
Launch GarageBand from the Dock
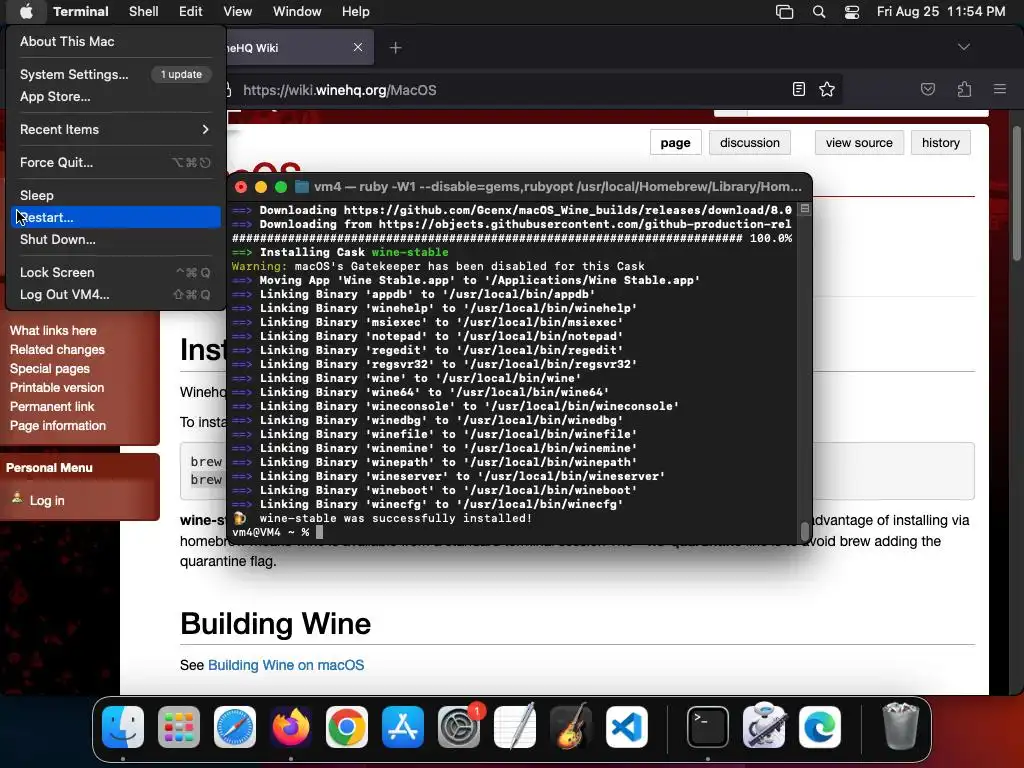(571, 727)
